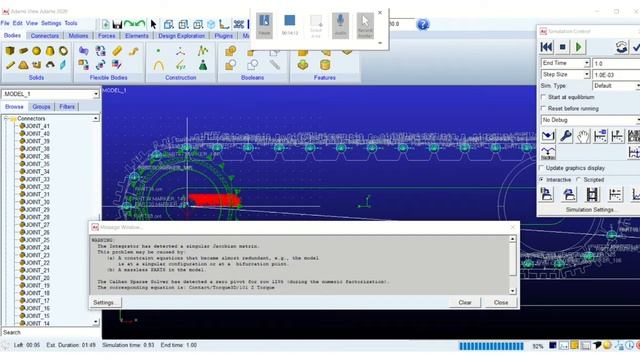Rewind simulation to start
Image resolution: width=640 pixels, height=360 pixels.
tap(547, 47)
